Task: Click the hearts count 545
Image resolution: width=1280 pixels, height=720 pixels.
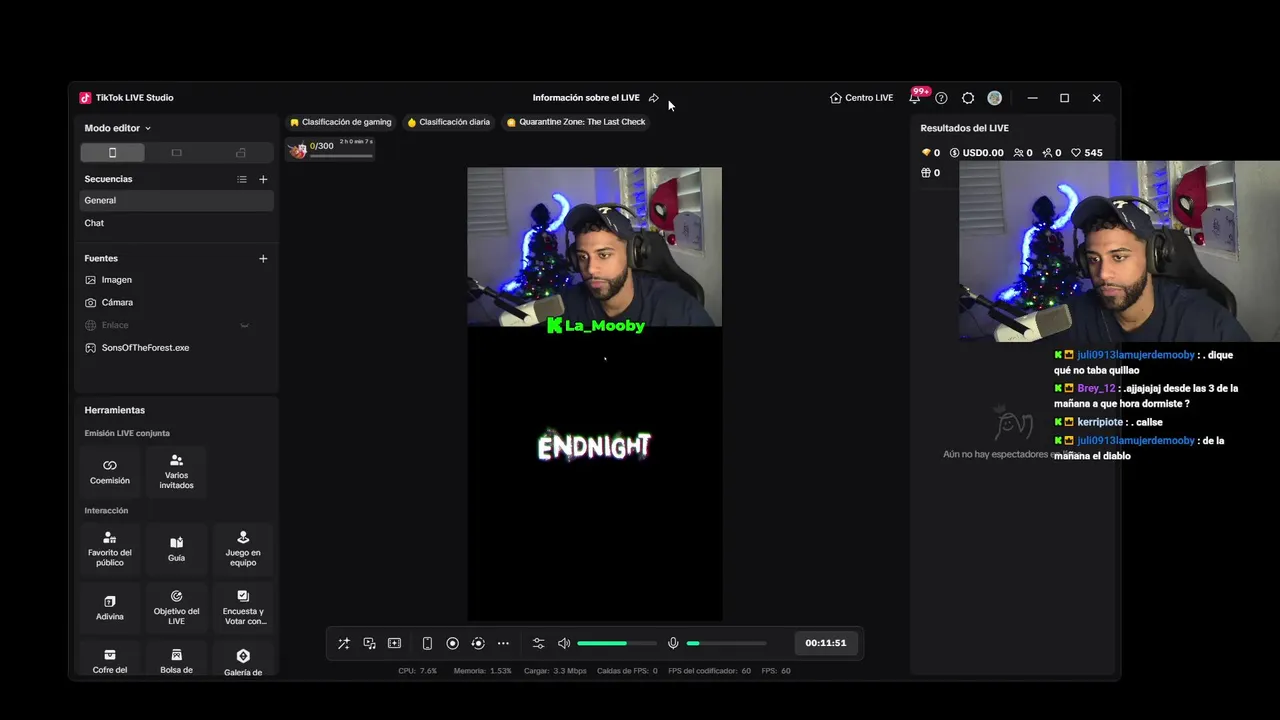Action: (x=1086, y=153)
